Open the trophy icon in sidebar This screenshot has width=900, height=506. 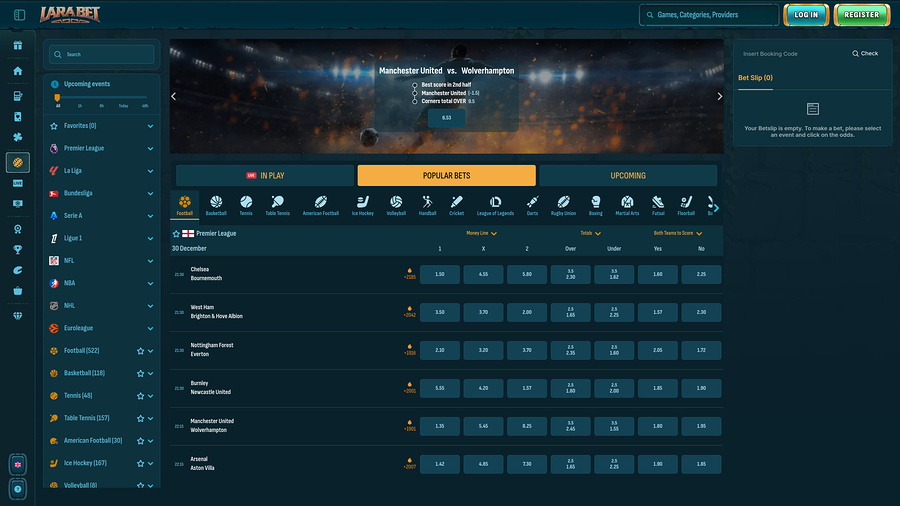pyautogui.click(x=18, y=250)
